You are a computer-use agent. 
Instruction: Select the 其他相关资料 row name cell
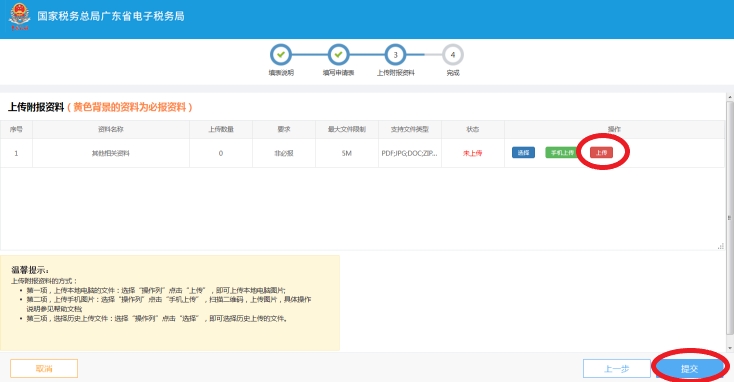(x=111, y=153)
